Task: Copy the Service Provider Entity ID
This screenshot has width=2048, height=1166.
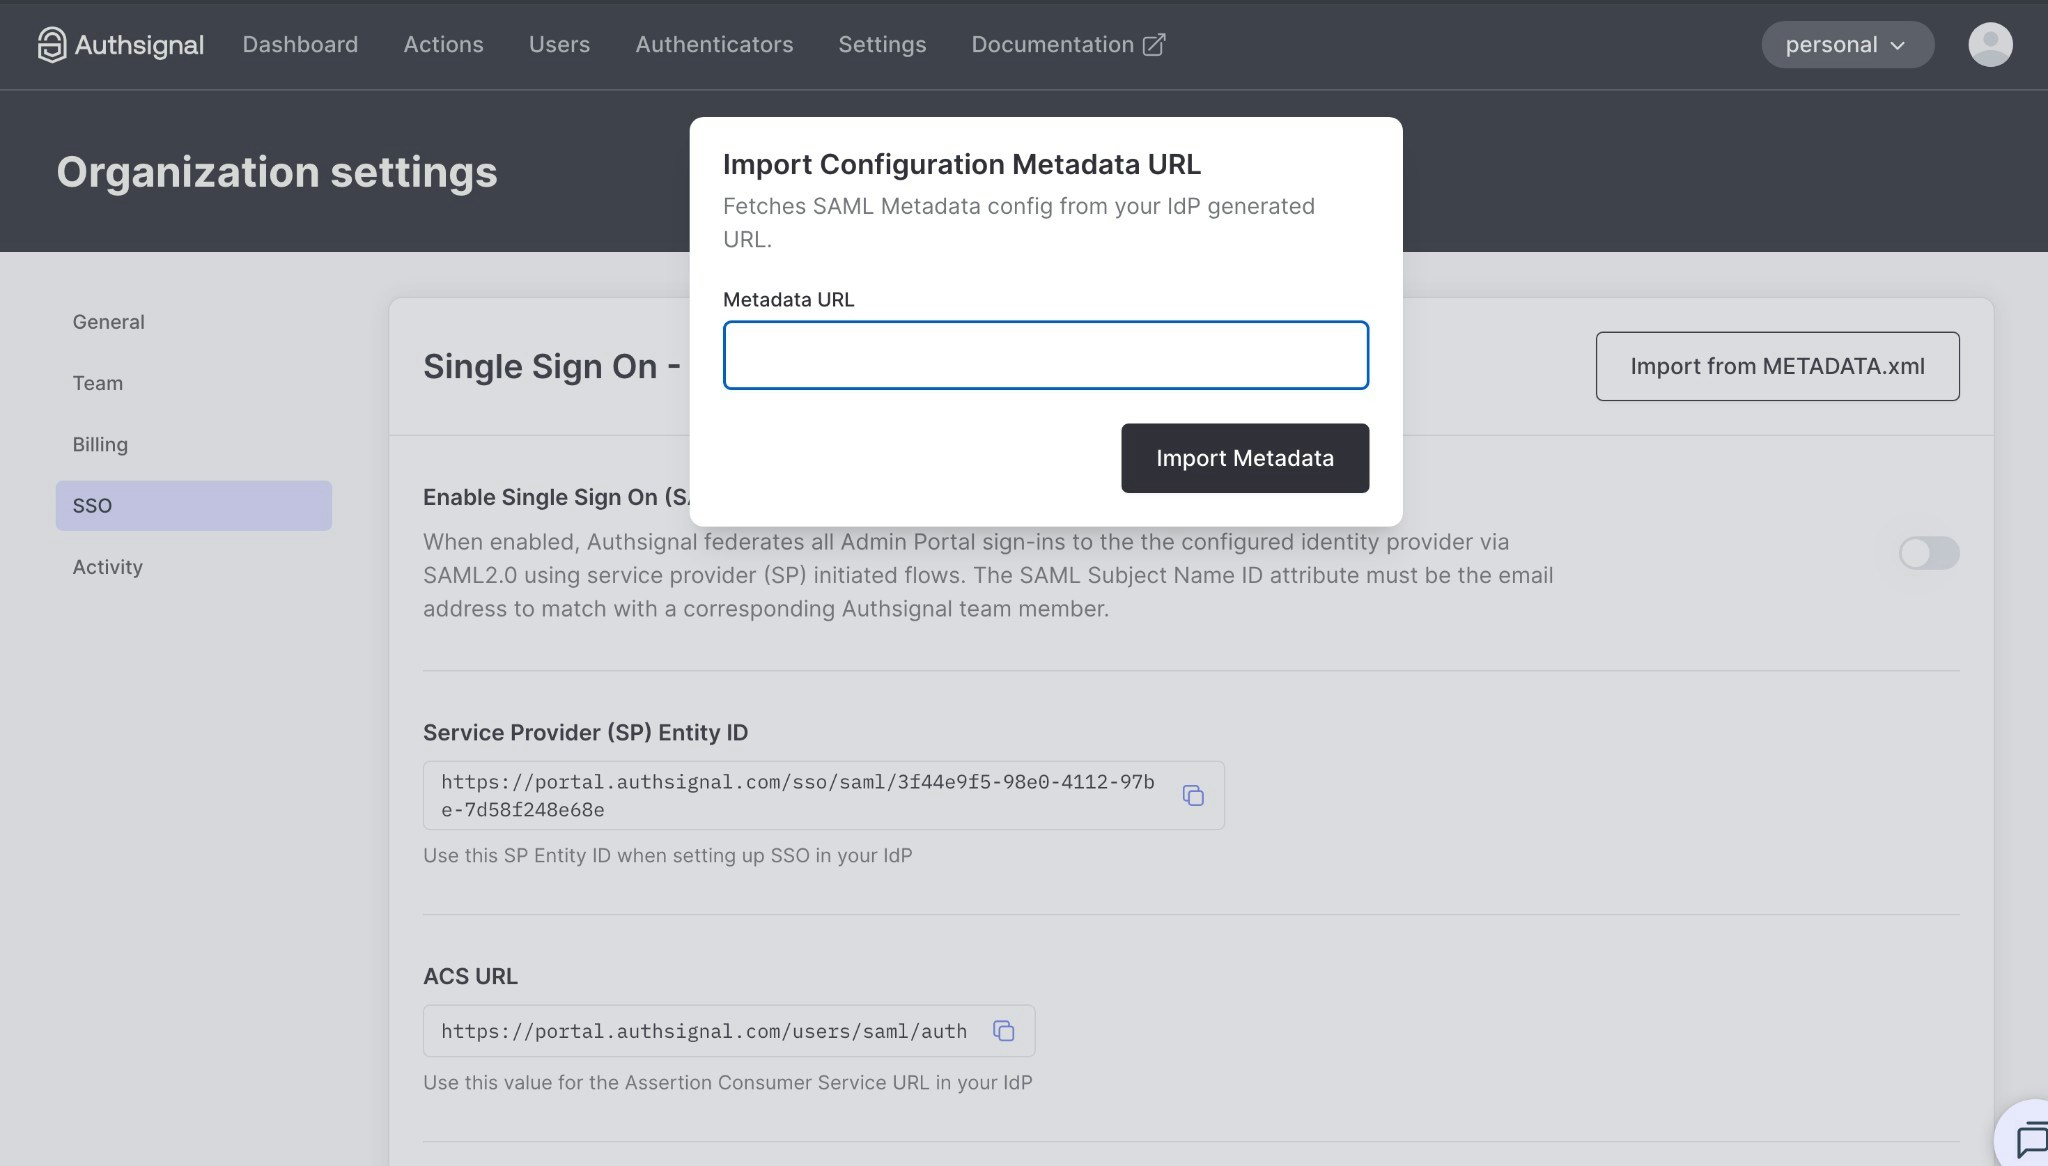Action: (x=1194, y=795)
